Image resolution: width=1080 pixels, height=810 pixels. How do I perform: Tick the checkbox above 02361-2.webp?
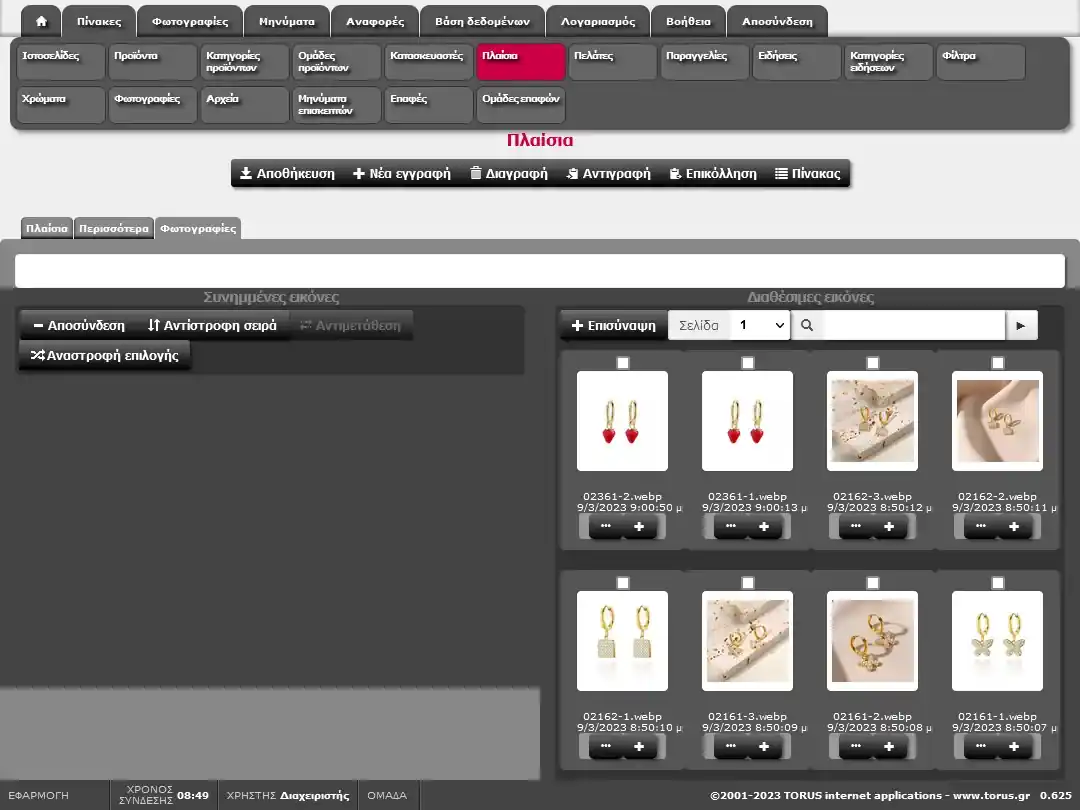(623, 363)
